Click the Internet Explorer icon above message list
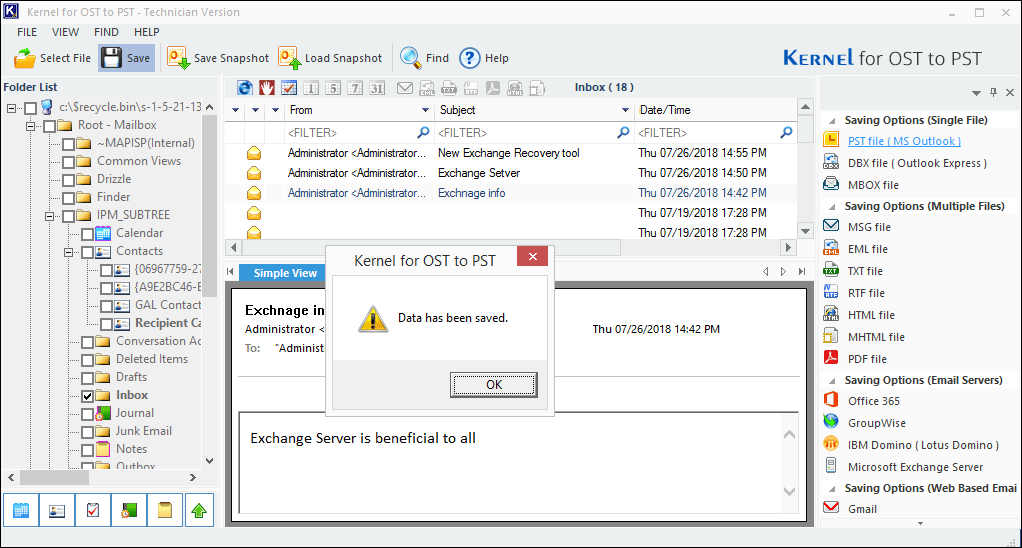1022x548 pixels. click(x=244, y=88)
